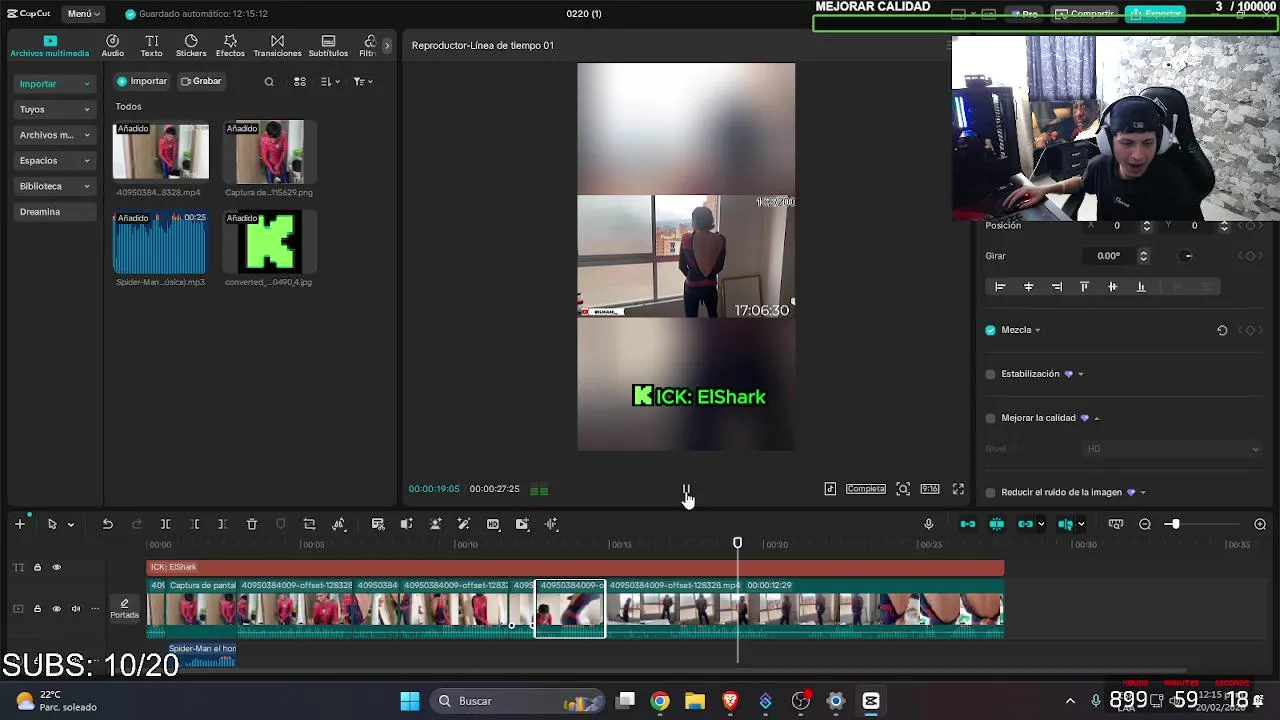Image resolution: width=1280 pixels, height=720 pixels.
Task: Click the Grabar record button
Action: click(201, 82)
